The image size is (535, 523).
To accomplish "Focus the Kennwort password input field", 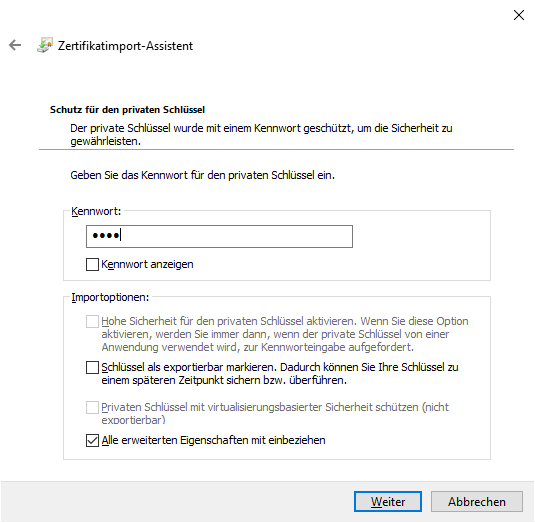I will point(219,236).
